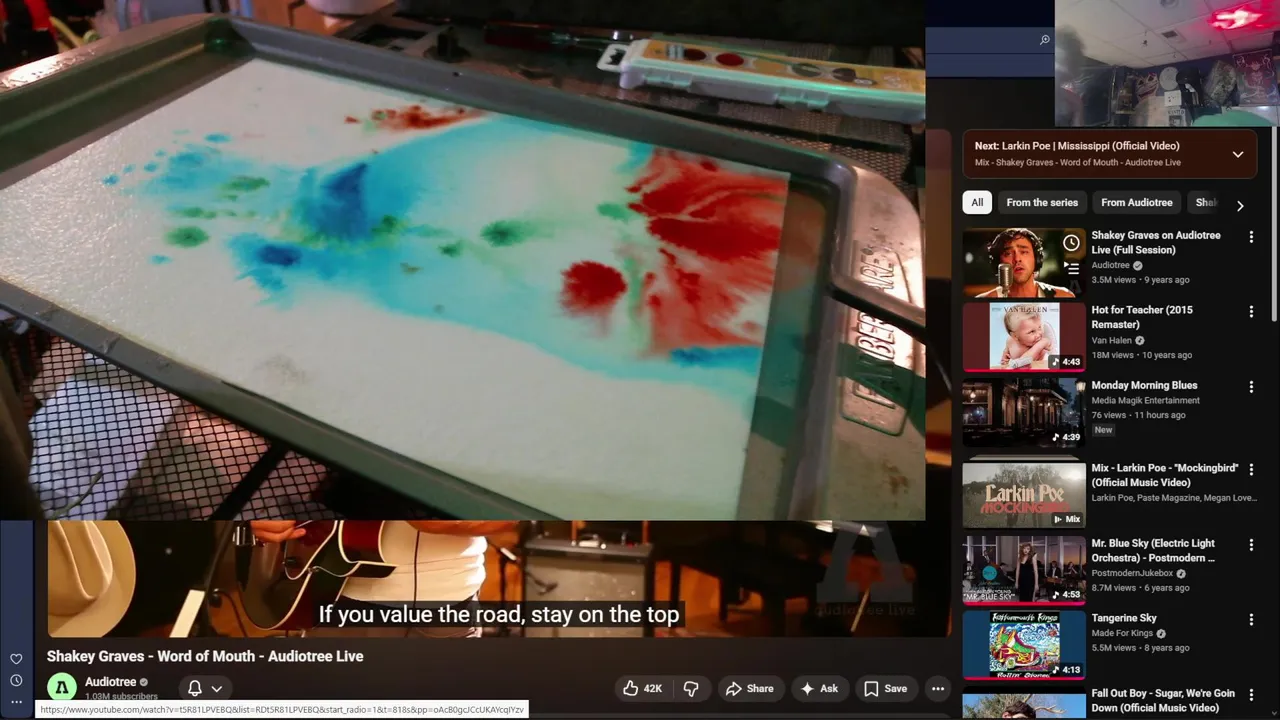The width and height of the screenshot is (1280, 720).
Task: Click the clock icon in the left sidebar
Action: (x=16, y=681)
